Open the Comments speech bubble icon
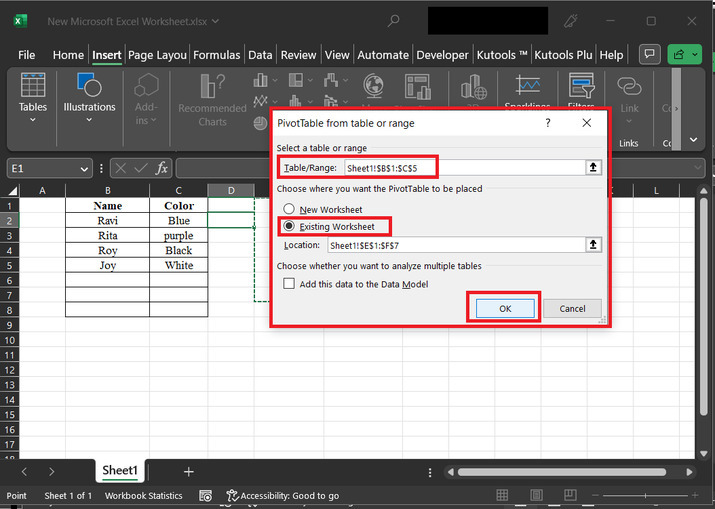Screen dimensions: 715x509 (x=650, y=55)
